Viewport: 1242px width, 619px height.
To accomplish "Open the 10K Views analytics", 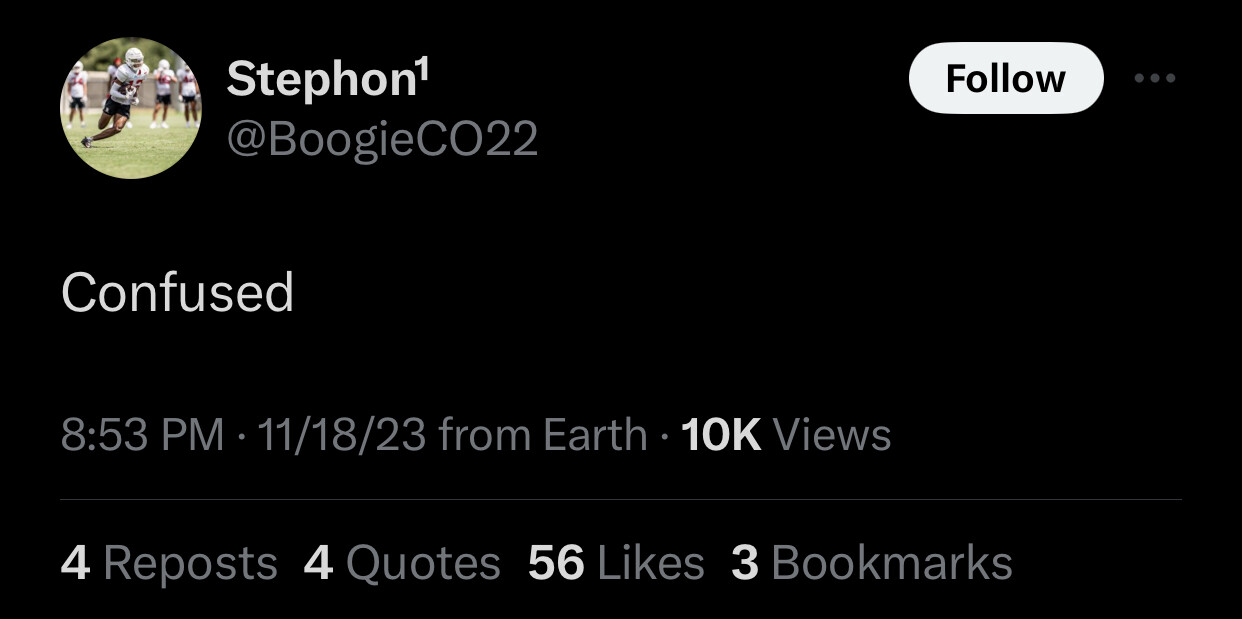I will pos(786,435).
